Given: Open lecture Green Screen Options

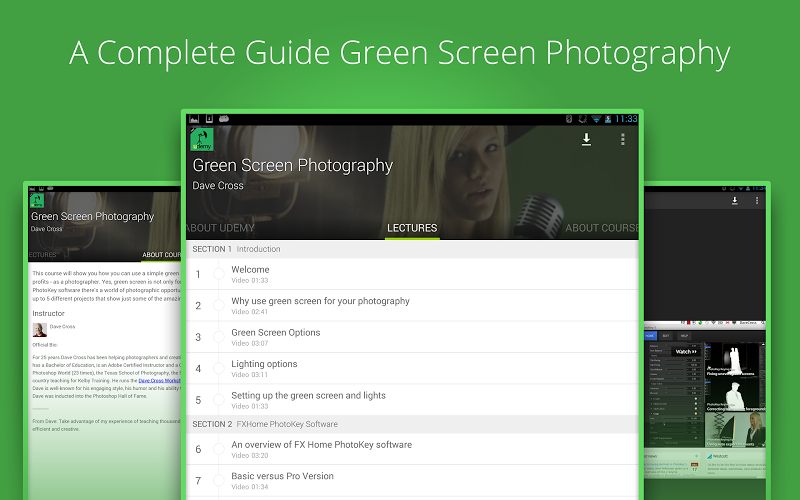Looking at the screenshot, I should (x=412, y=337).
